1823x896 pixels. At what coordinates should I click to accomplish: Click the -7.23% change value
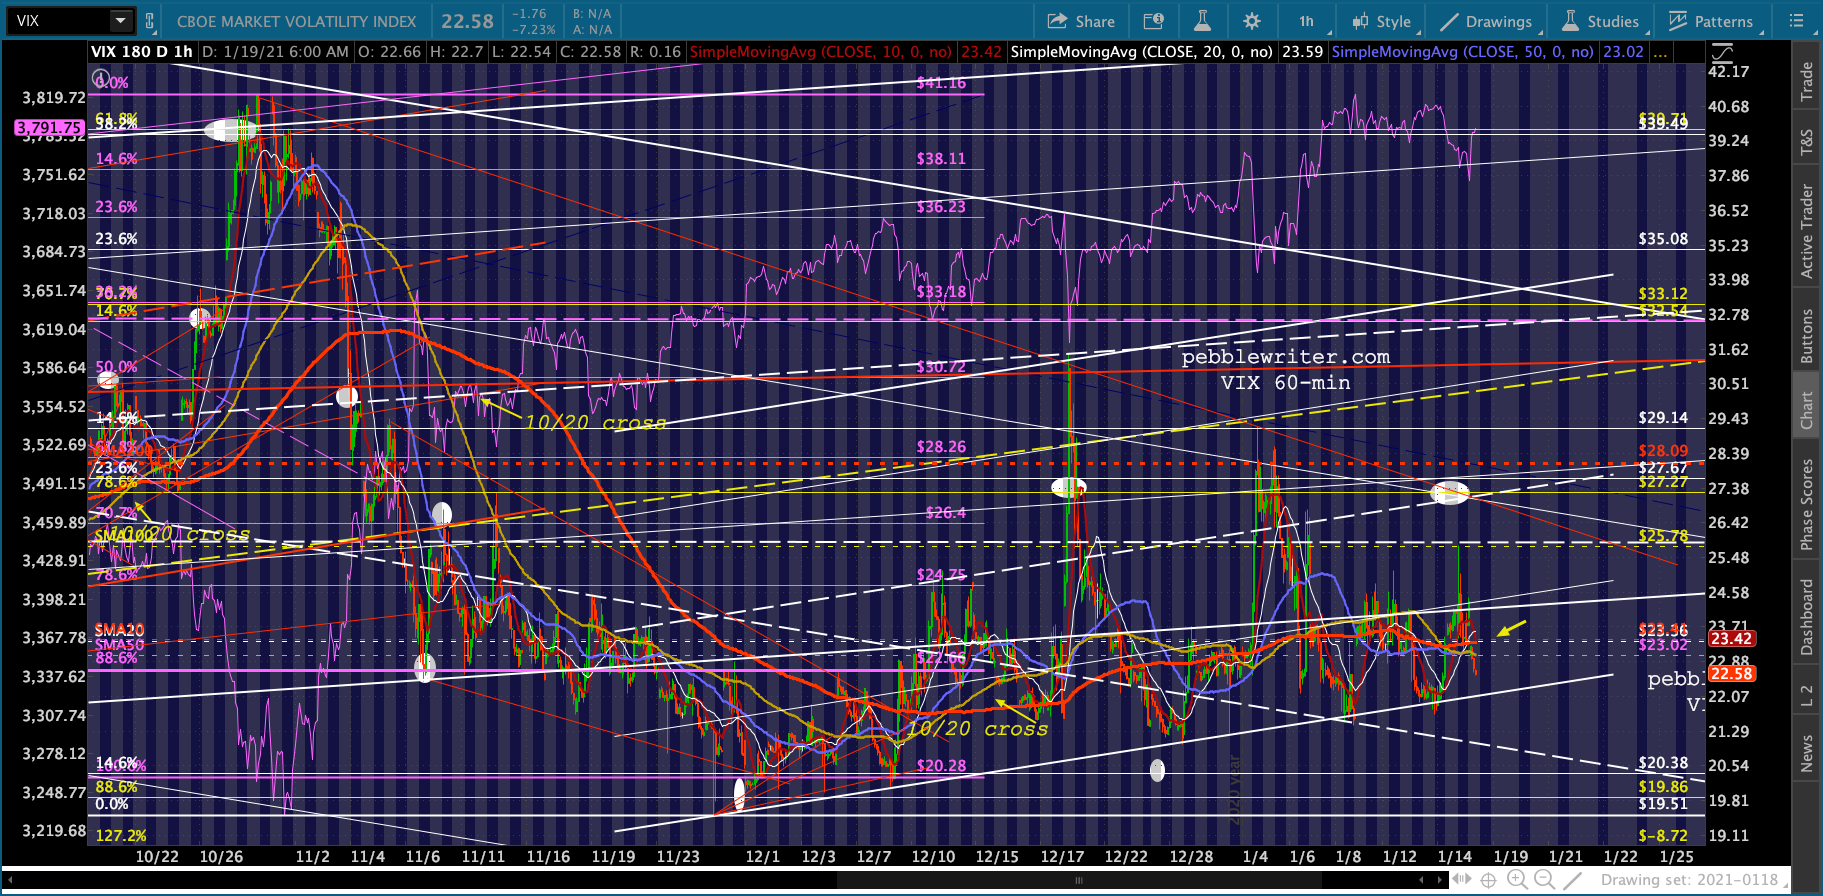coord(532,29)
